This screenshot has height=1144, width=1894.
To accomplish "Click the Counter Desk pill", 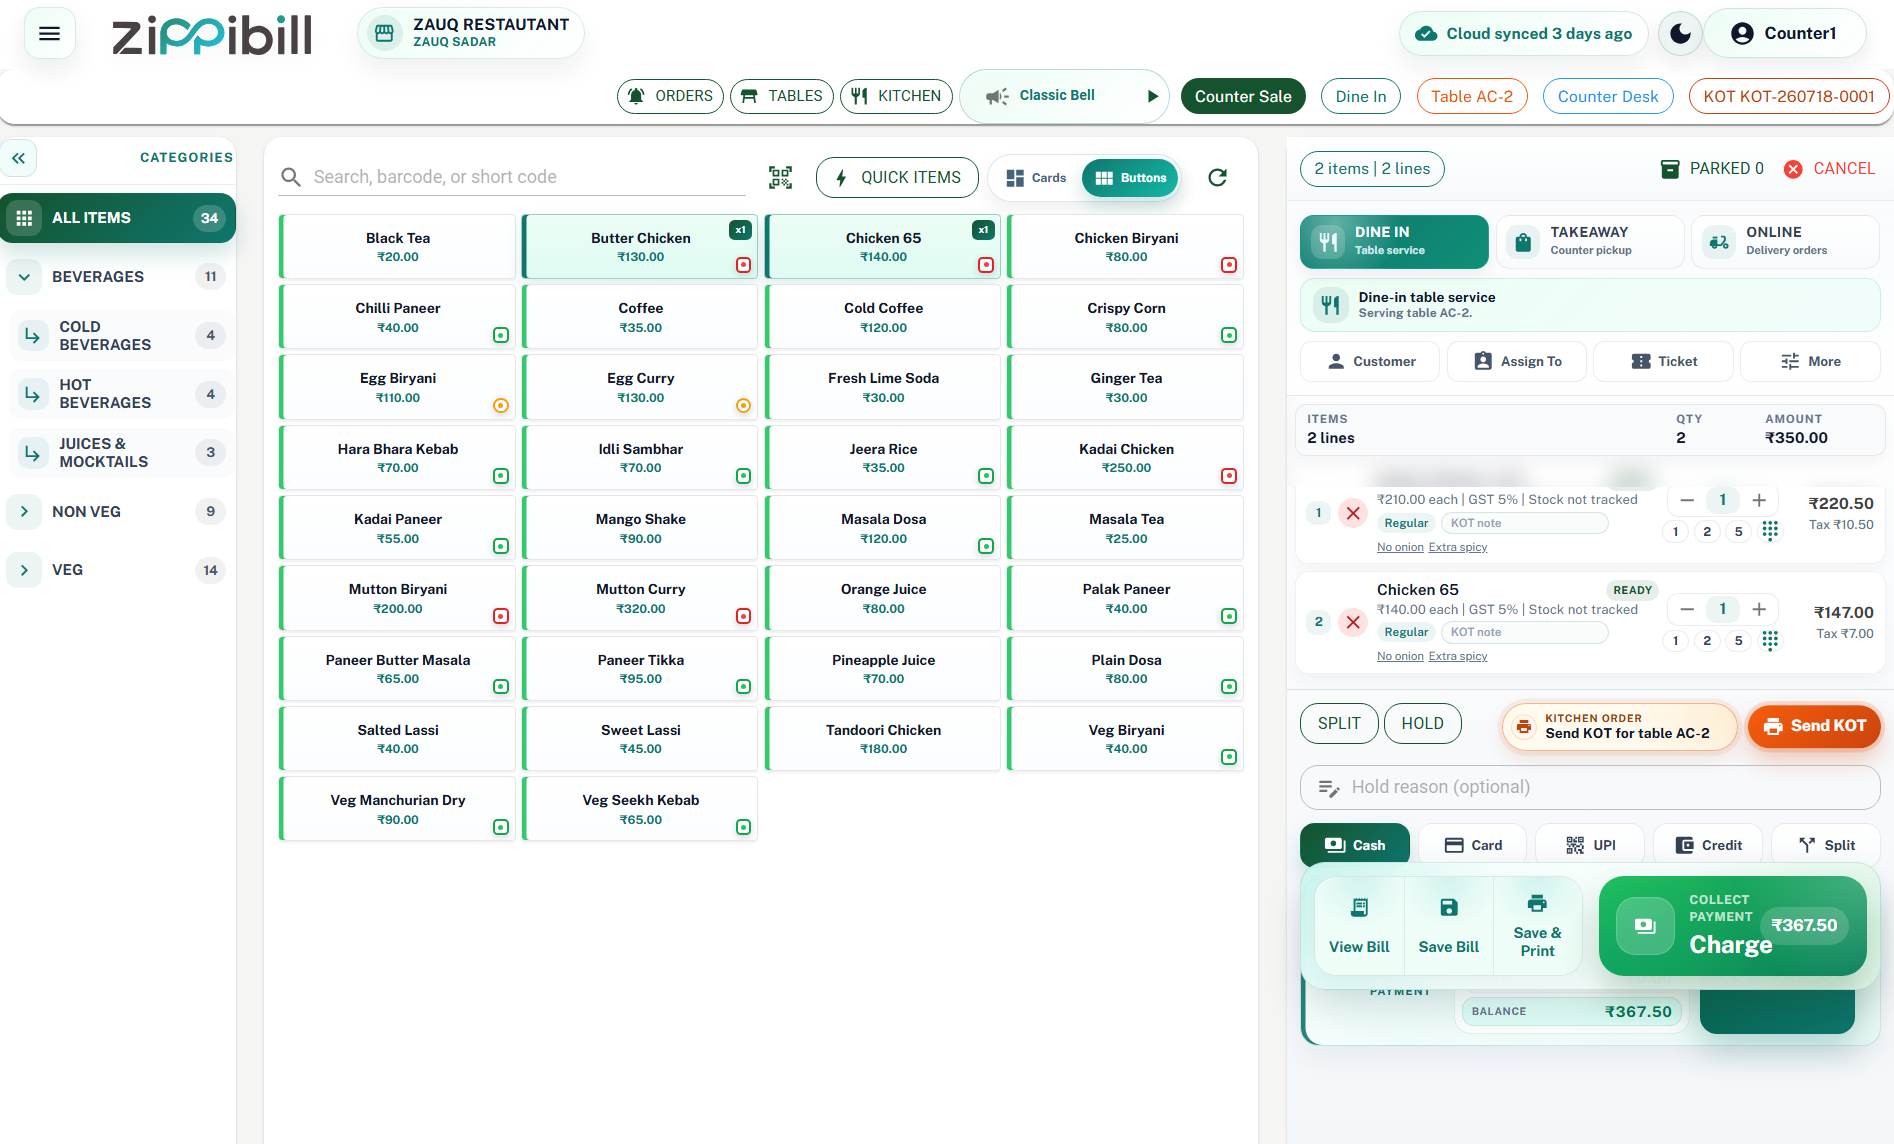I will click(1608, 96).
